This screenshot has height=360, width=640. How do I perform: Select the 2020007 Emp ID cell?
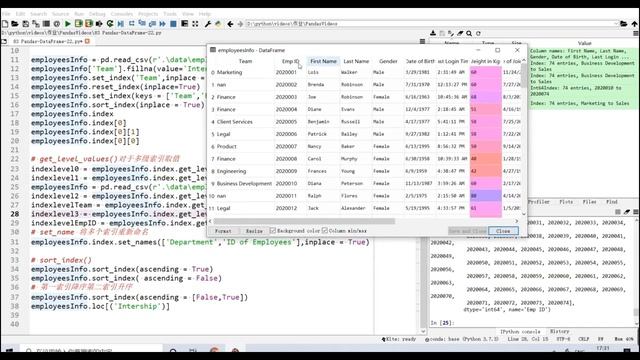coord(290,147)
